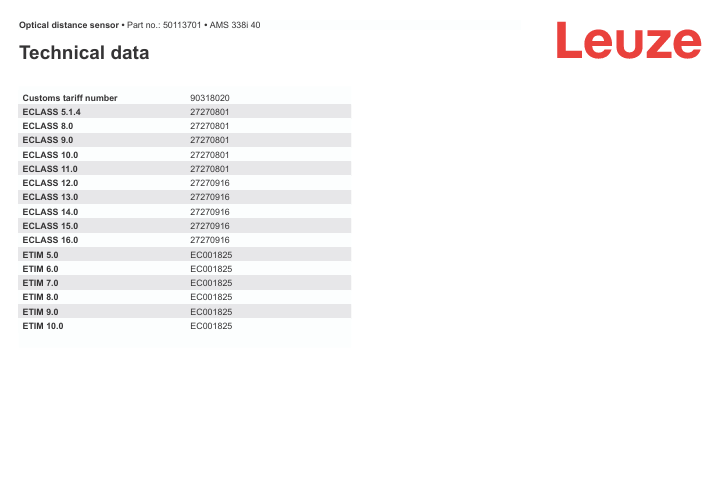The width and height of the screenshot is (708, 483).
Task: Click the value beside ECLASS 16.0
Action: coord(210,240)
